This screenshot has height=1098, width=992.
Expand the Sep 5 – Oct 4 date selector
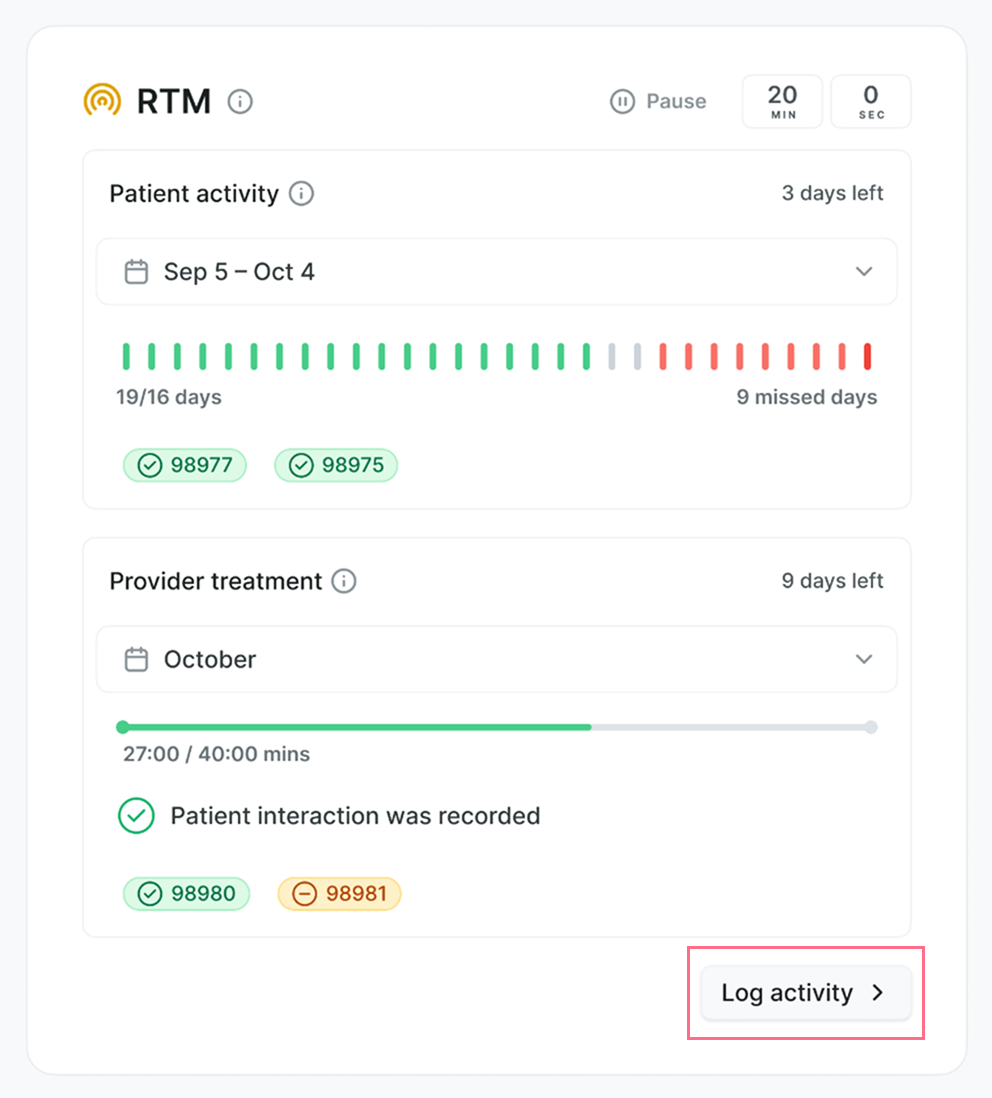tap(863, 271)
